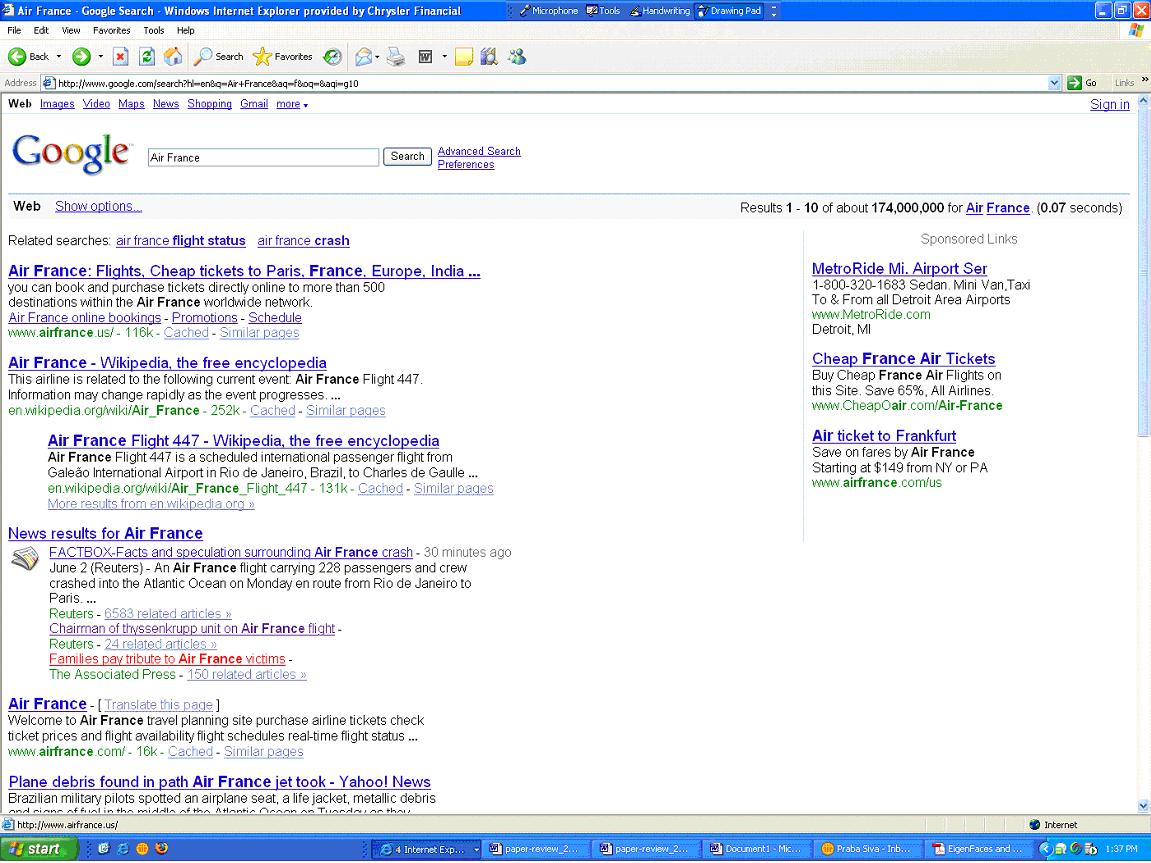Expand the Back button history dropdown

(x=59, y=57)
